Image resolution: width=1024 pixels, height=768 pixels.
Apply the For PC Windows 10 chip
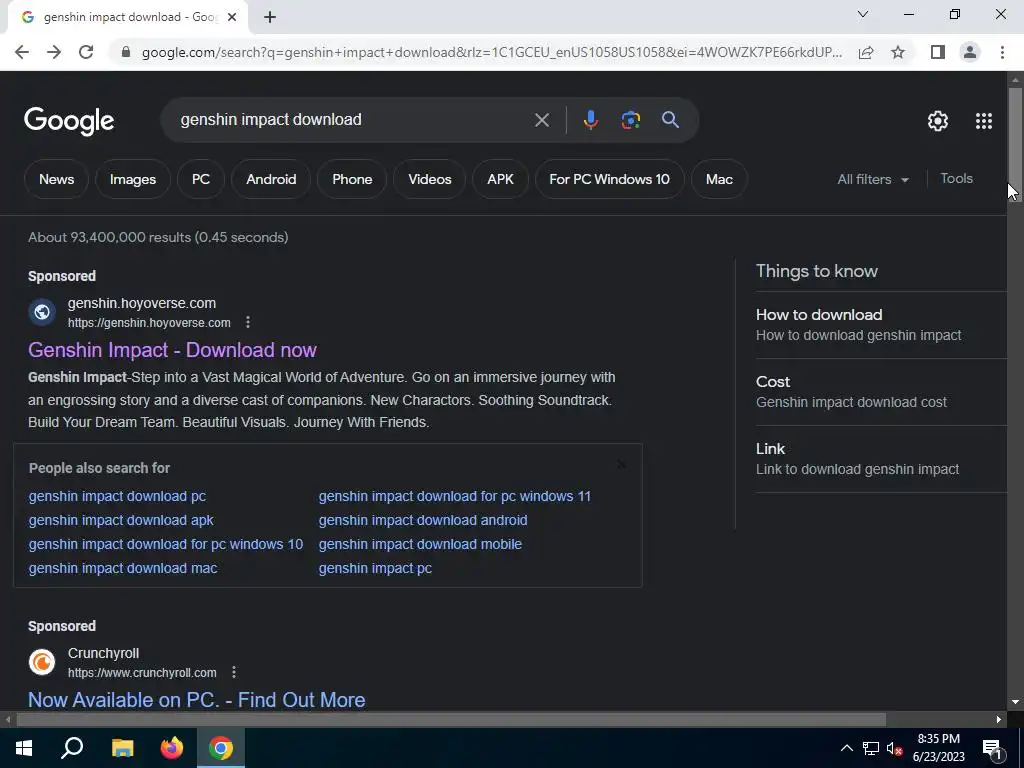click(x=609, y=180)
